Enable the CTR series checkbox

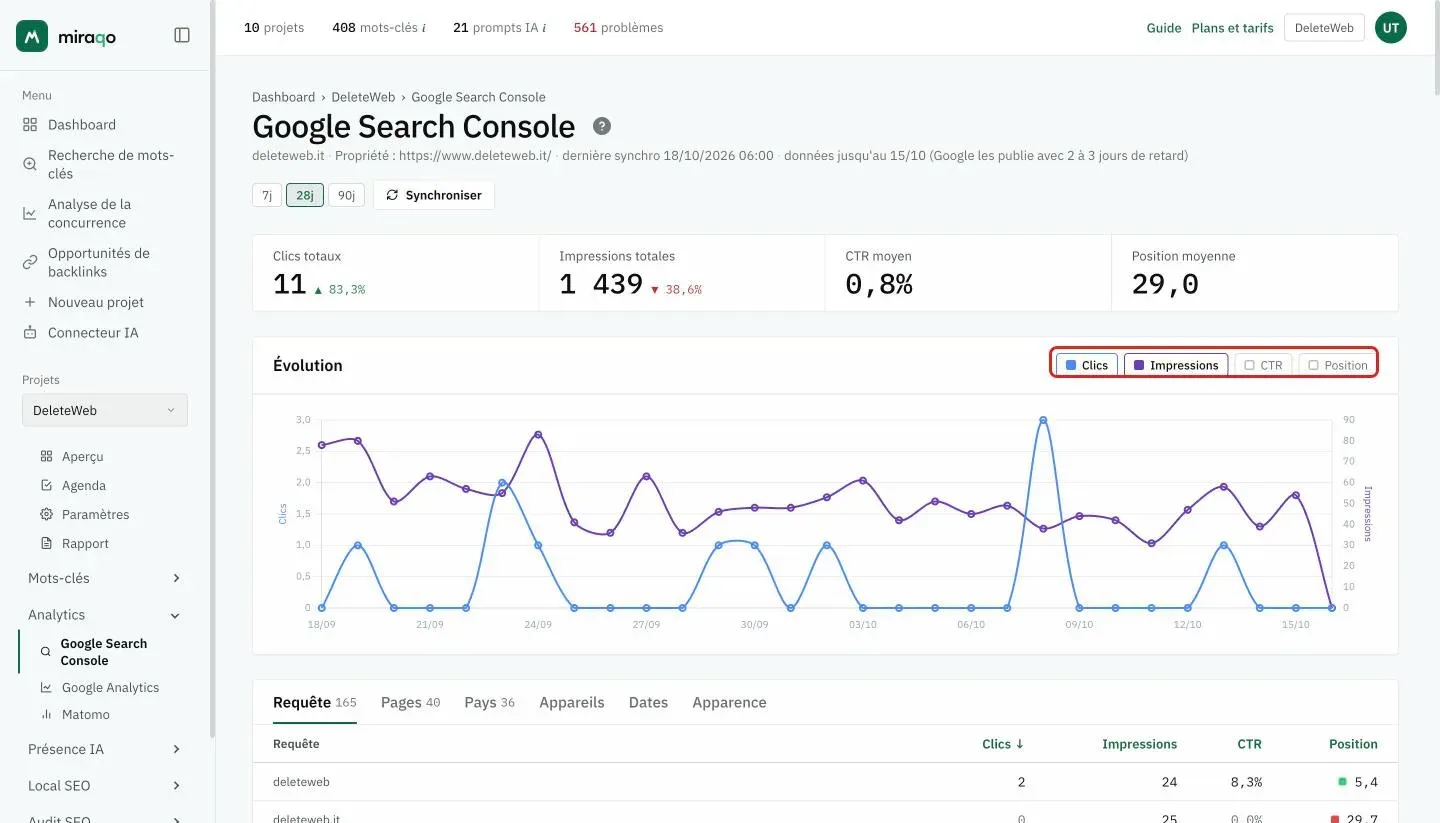coord(1264,365)
